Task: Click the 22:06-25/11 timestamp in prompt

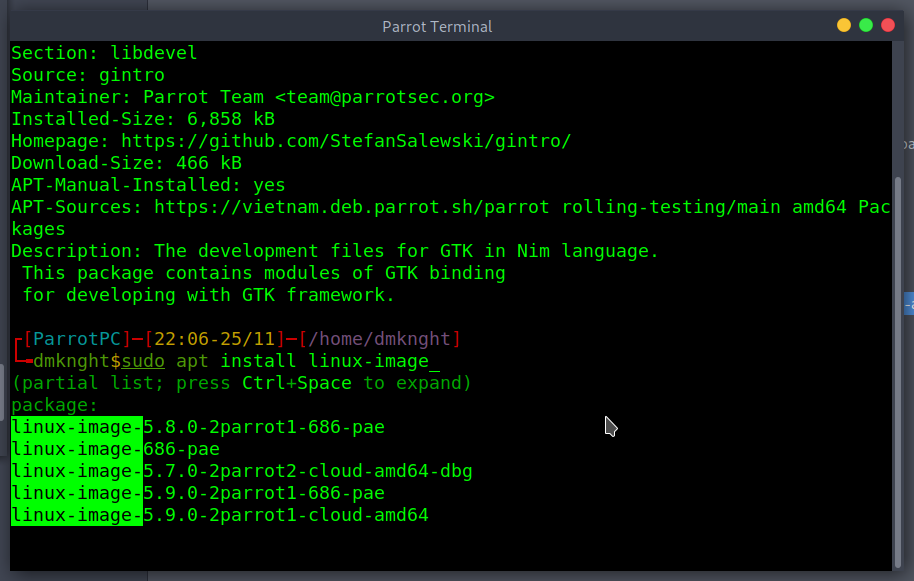Action: pos(214,339)
